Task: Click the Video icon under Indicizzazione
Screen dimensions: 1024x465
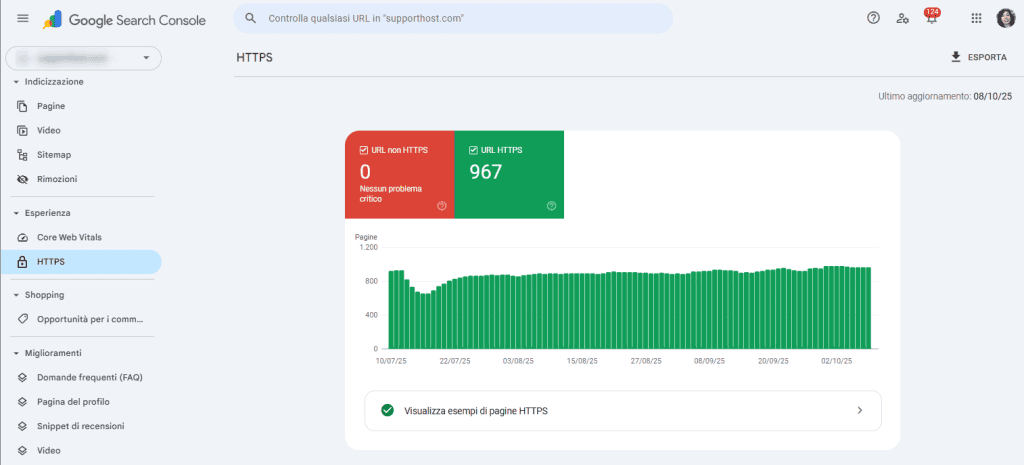Action: (23, 130)
